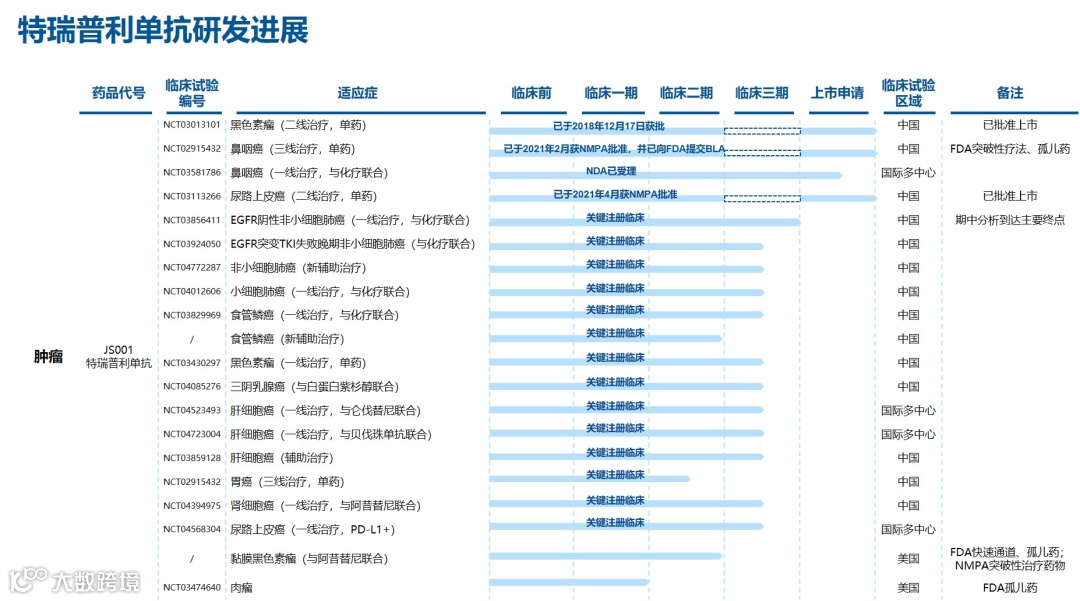Select note FDA突破性疗法、孤儿药
The height and width of the screenshot is (601, 1080).
point(1010,149)
